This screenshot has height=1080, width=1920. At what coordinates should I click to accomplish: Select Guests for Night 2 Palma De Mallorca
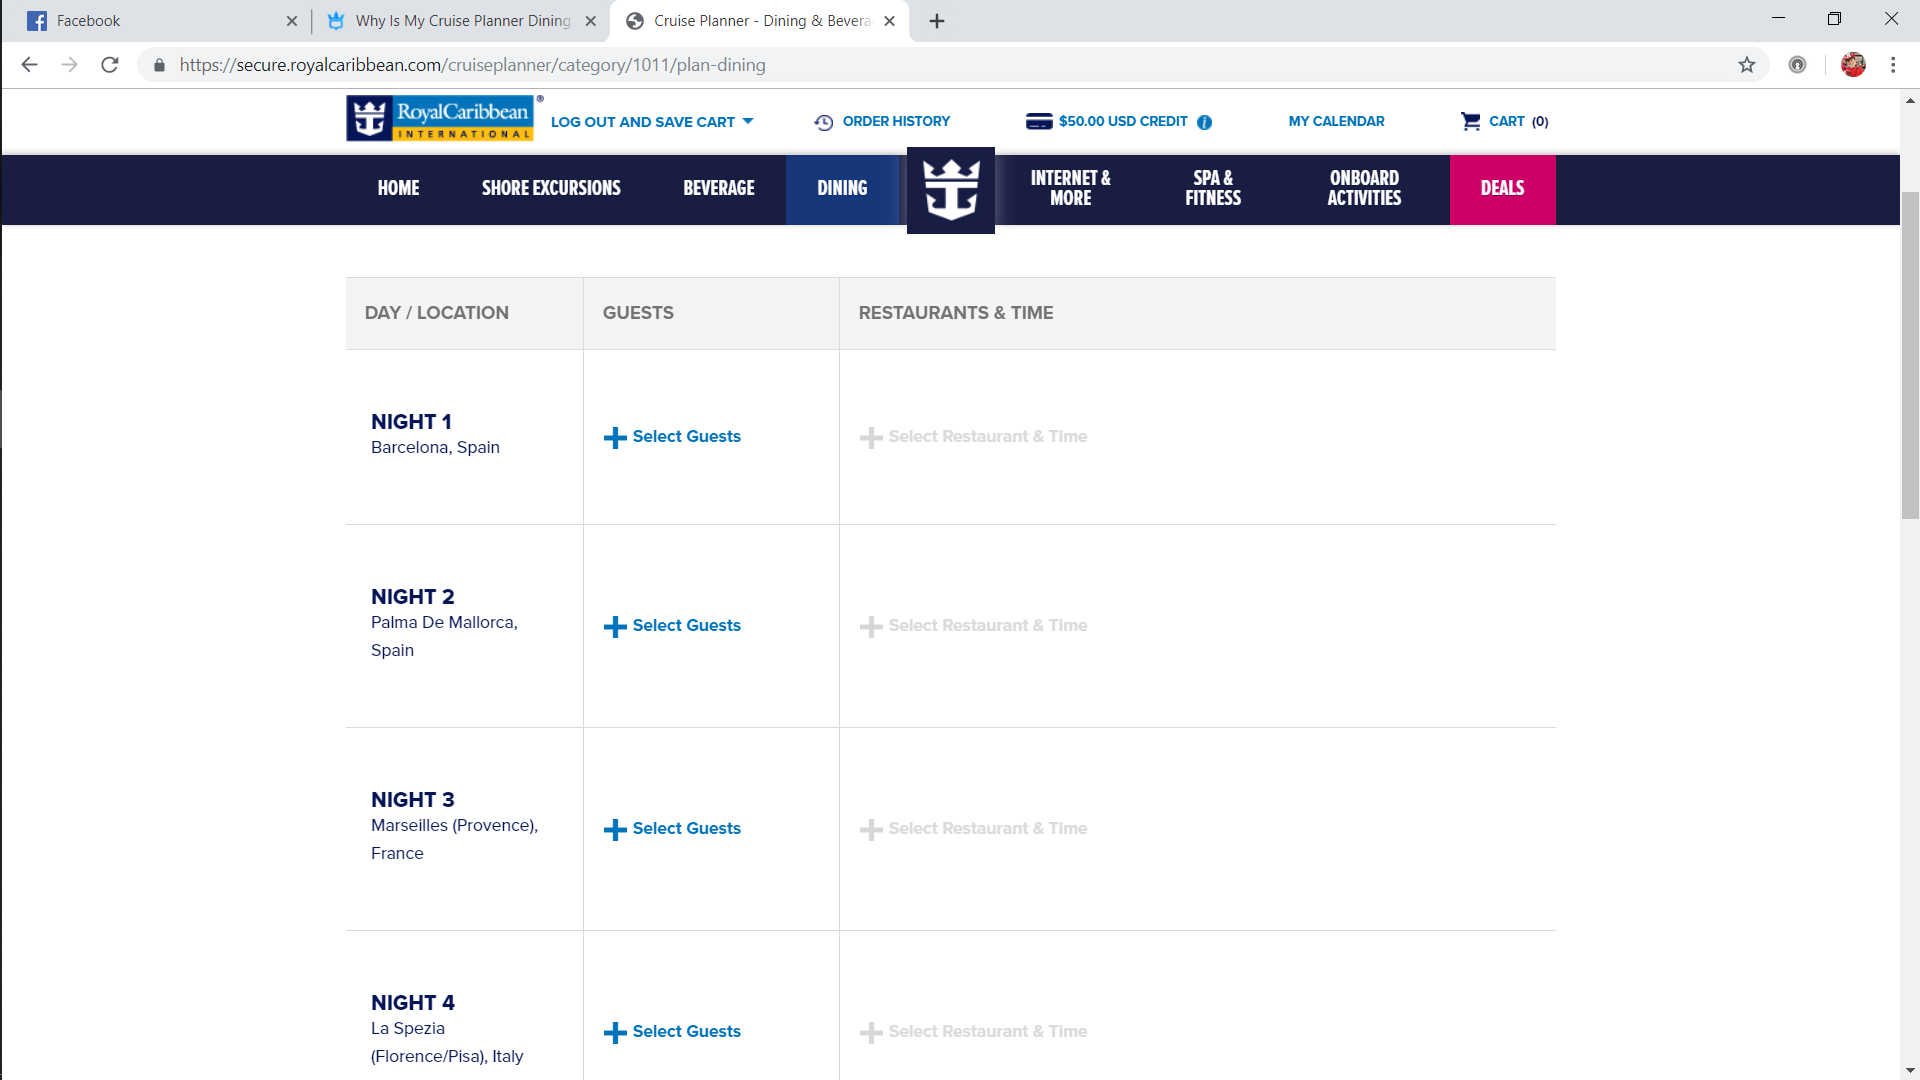pos(686,626)
